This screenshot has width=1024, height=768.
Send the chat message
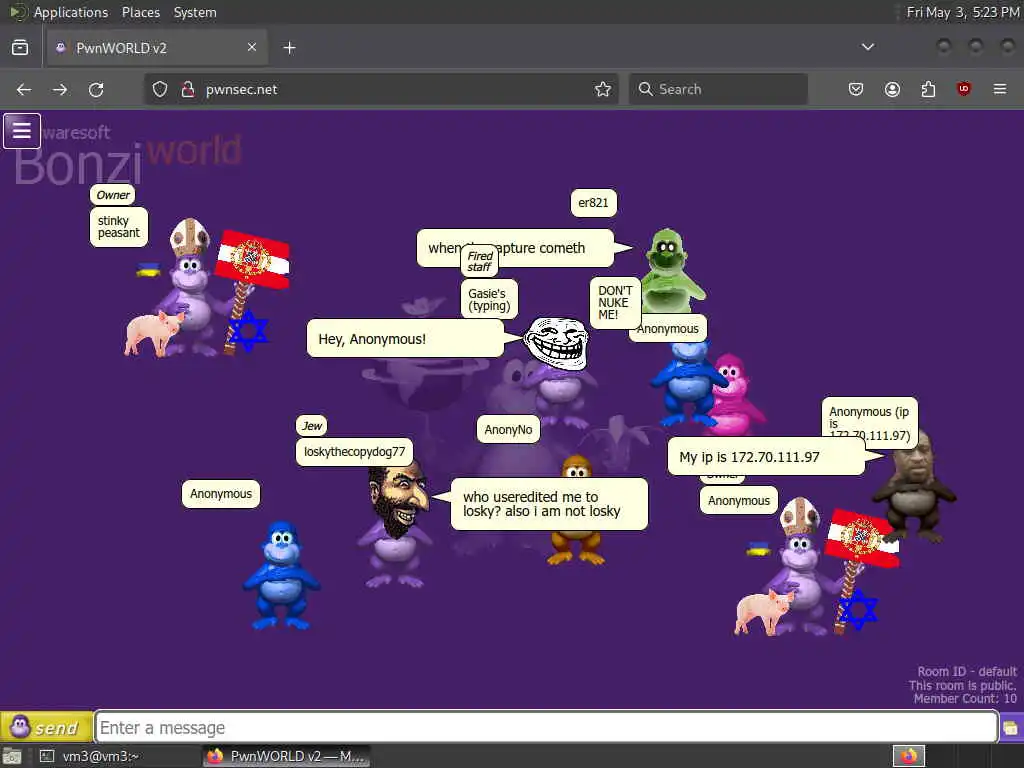click(x=46, y=727)
